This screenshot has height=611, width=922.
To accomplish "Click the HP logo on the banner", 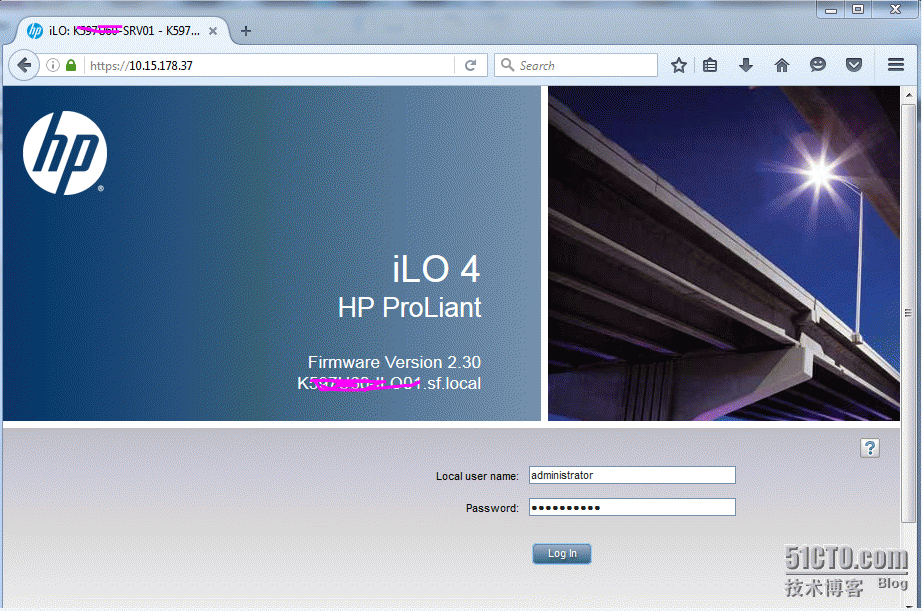I will pyautogui.click(x=65, y=153).
